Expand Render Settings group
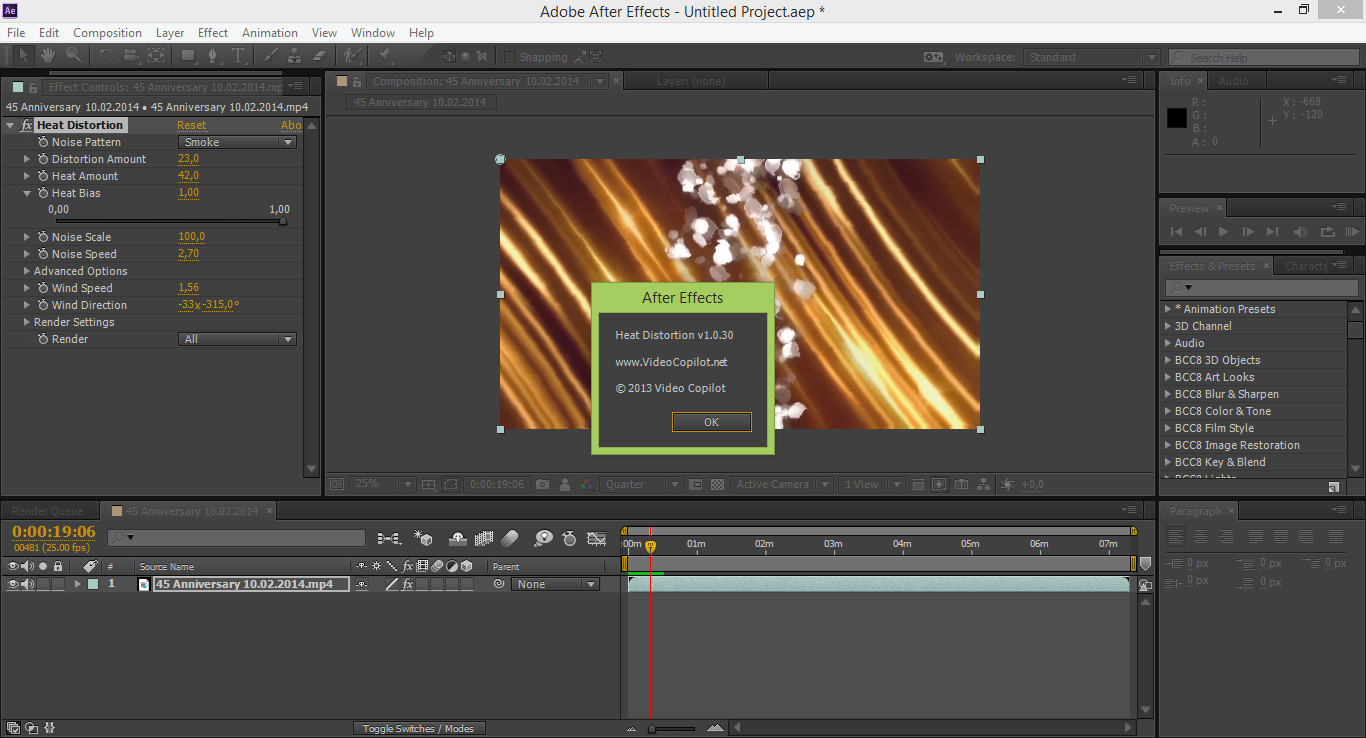This screenshot has height=738, width=1366. pos(27,322)
